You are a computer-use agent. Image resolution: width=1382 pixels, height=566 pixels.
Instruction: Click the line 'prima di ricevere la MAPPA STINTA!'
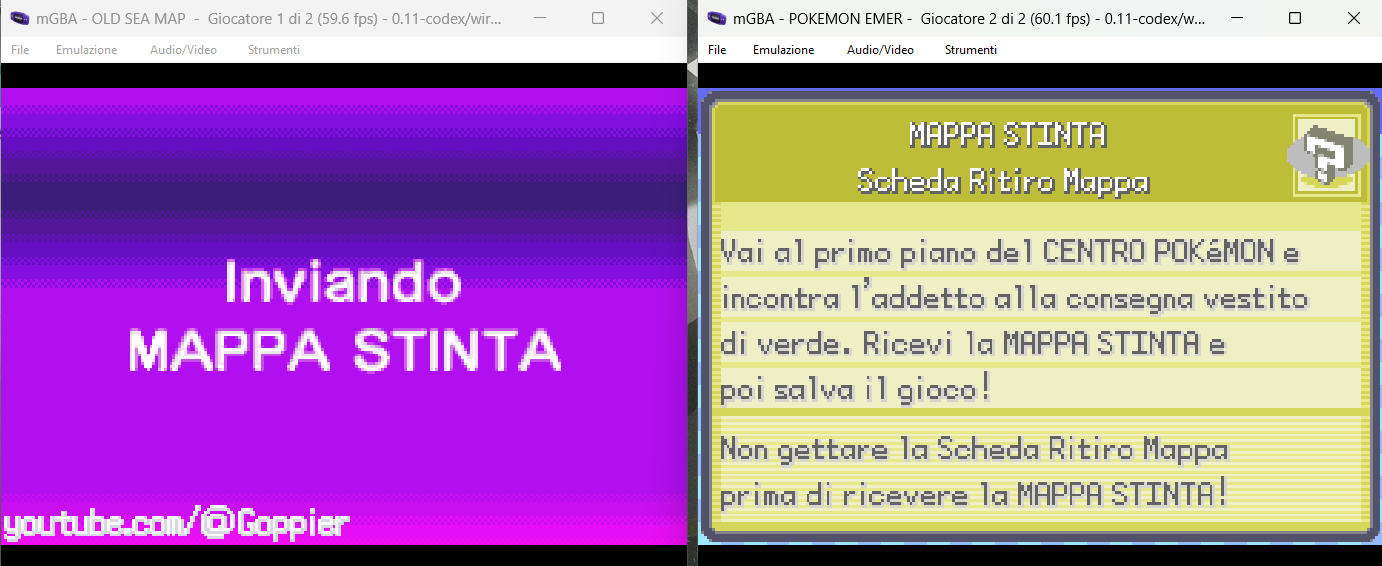click(x=973, y=495)
